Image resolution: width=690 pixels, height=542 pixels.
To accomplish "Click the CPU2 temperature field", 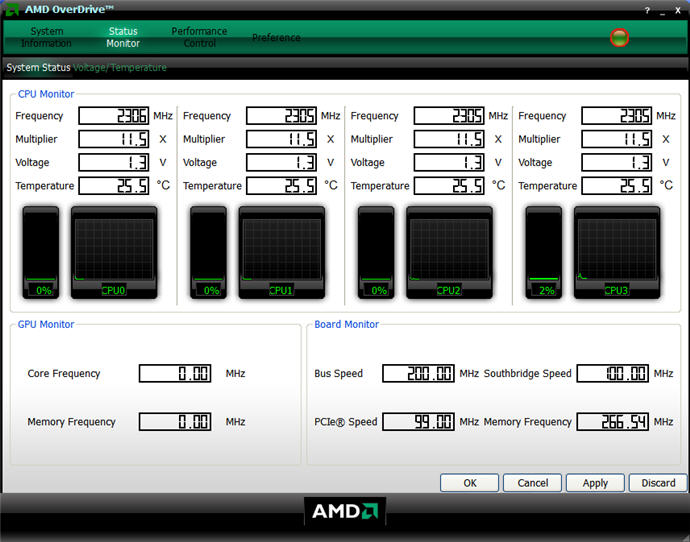I will (x=449, y=186).
